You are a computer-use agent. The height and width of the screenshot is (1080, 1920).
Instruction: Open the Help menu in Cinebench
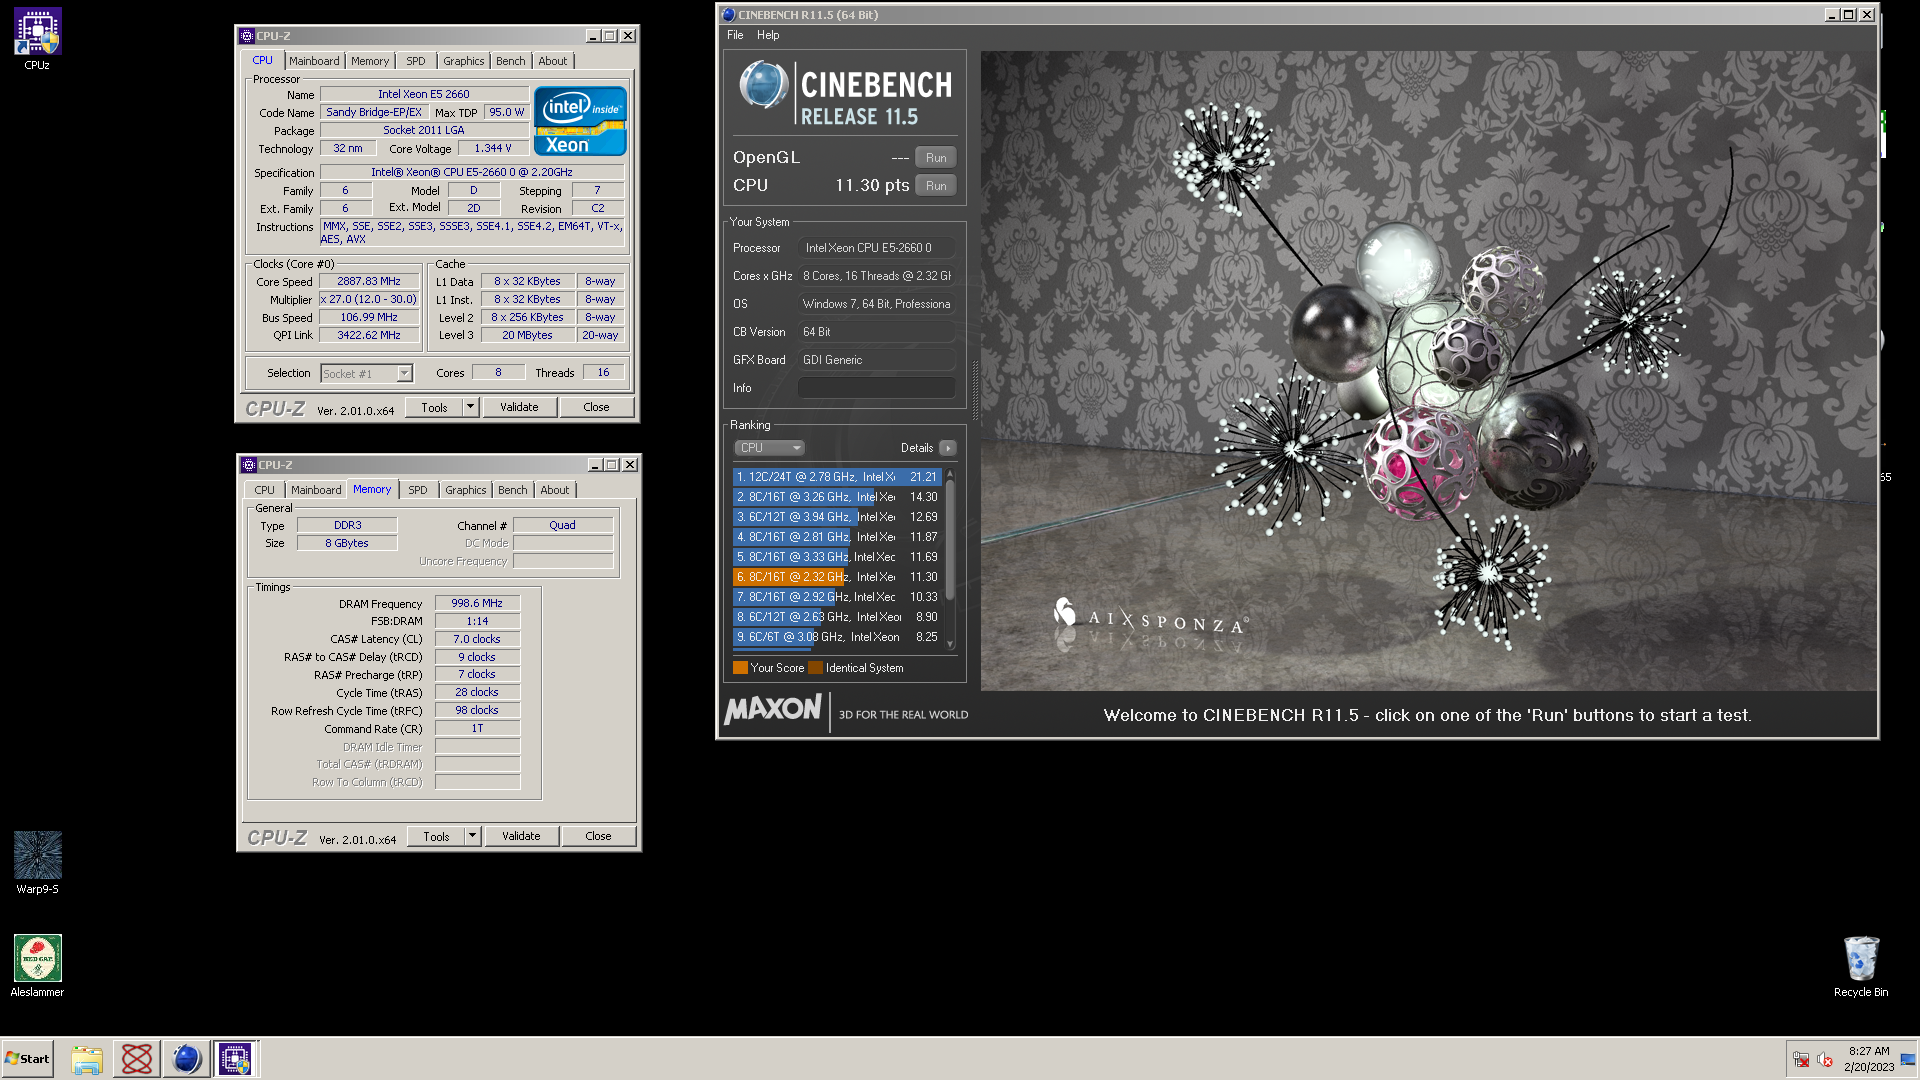[x=768, y=35]
